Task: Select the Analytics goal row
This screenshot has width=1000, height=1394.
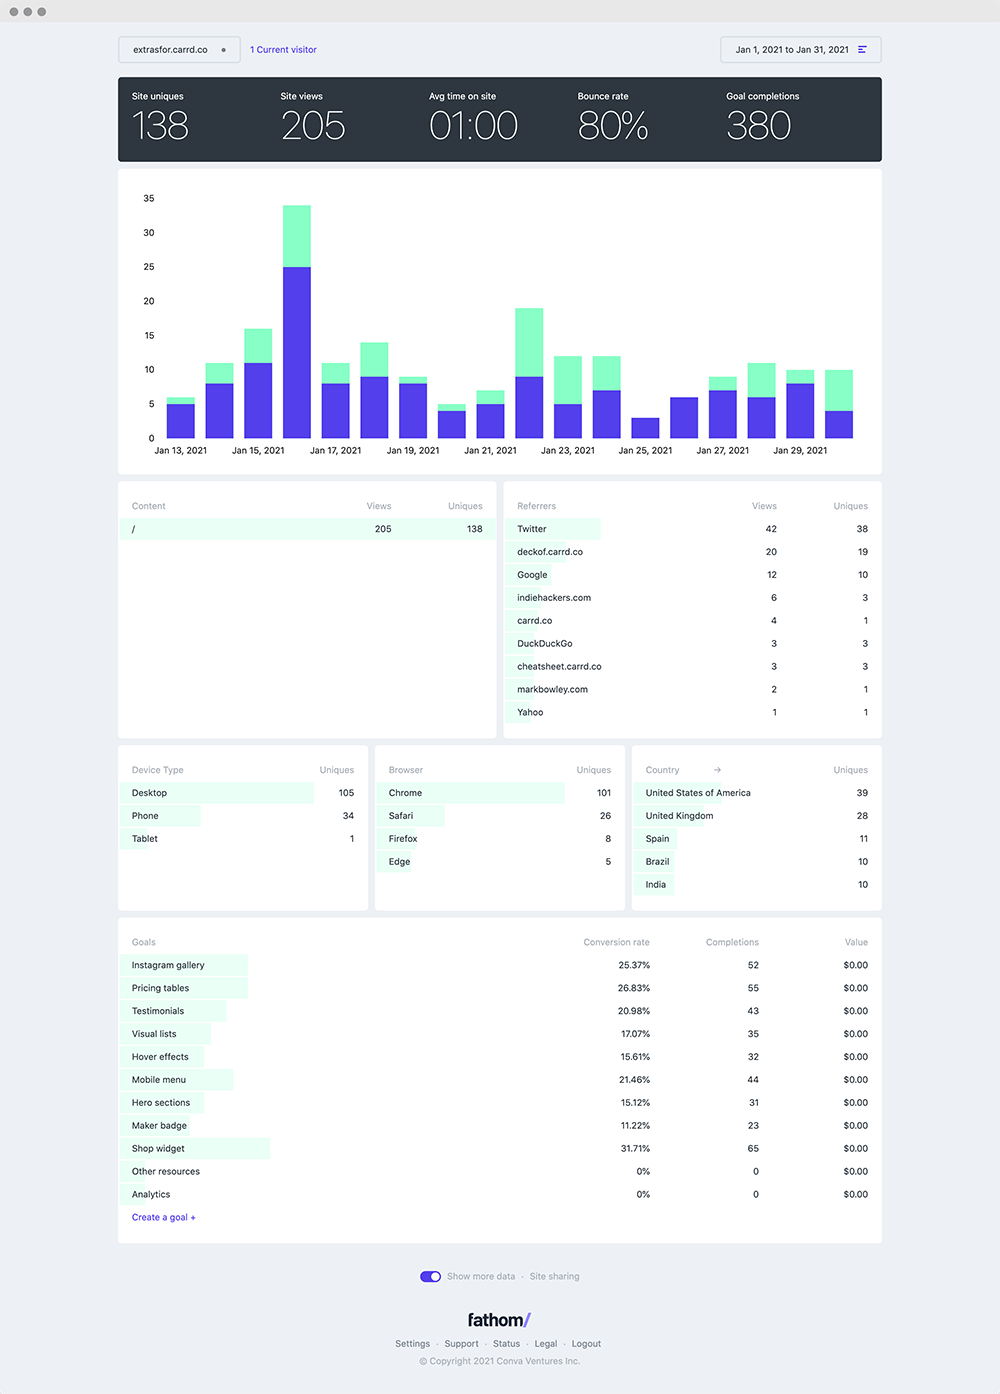Action: click(500, 1195)
